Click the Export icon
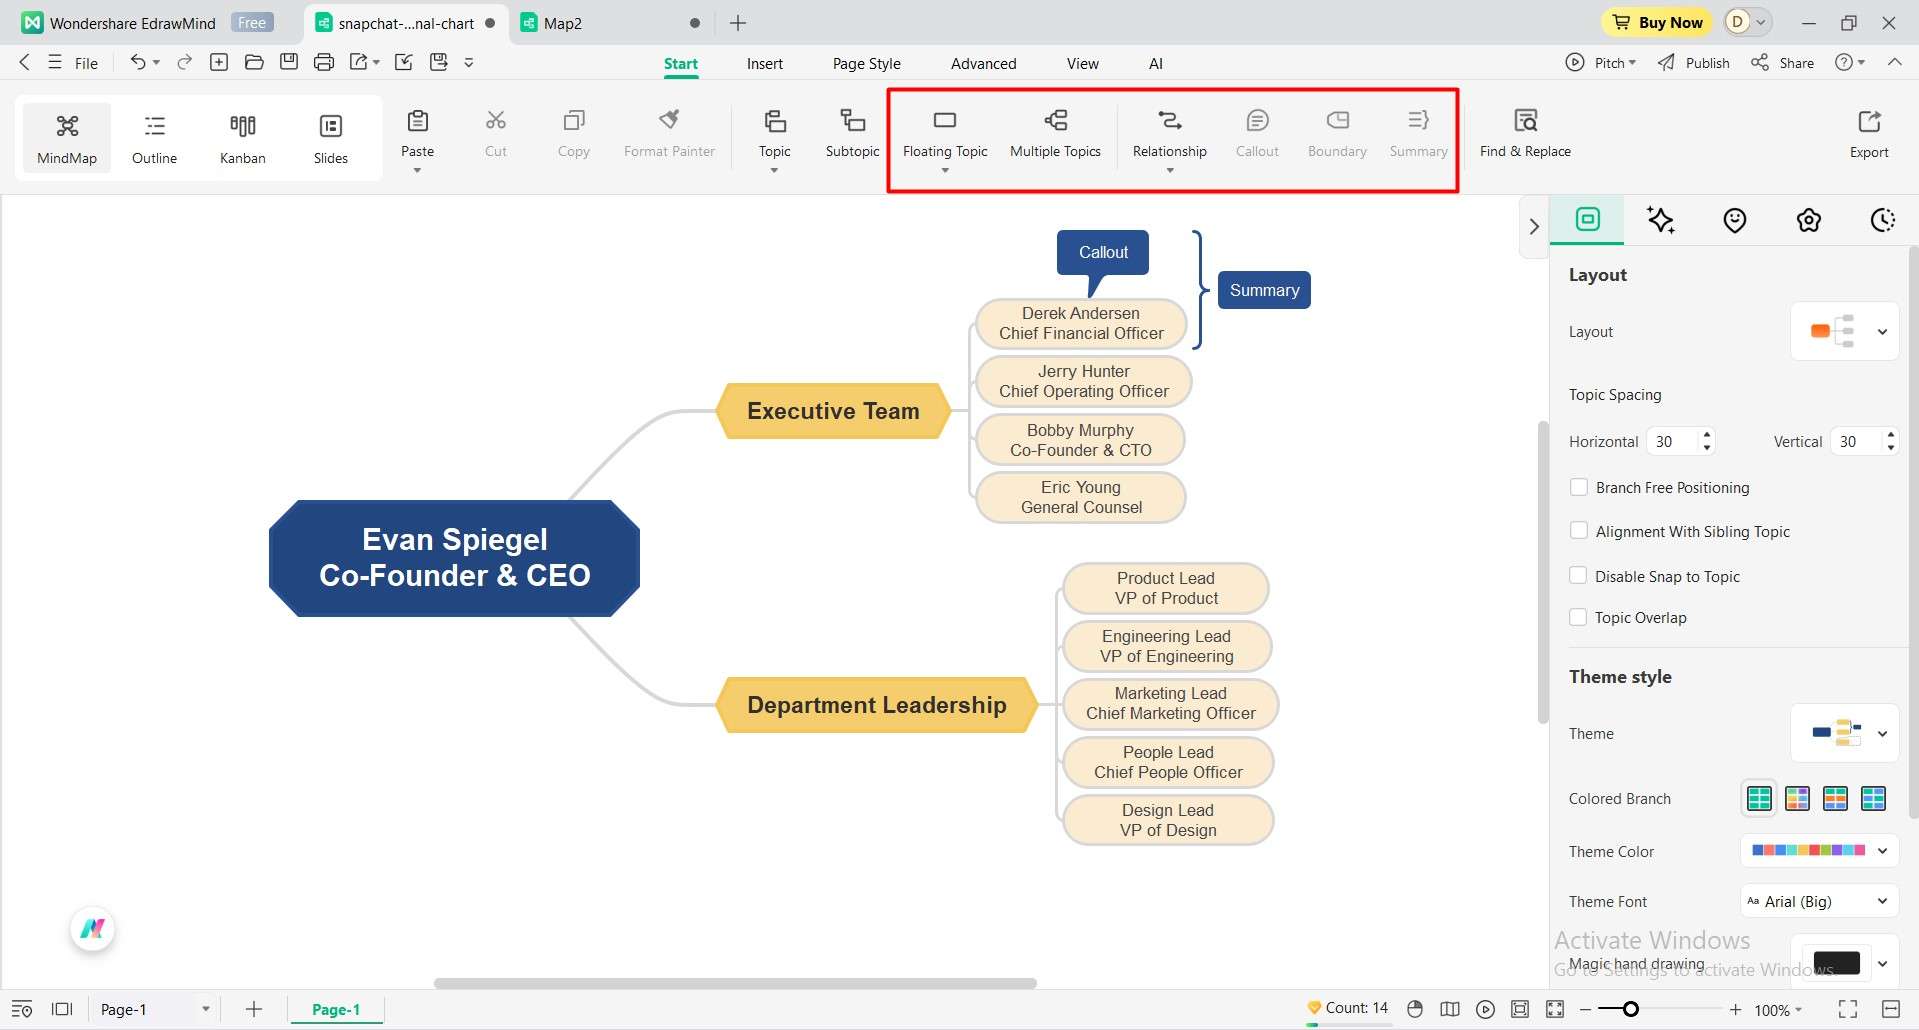1919x1030 pixels. pyautogui.click(x=1868, y=132)
